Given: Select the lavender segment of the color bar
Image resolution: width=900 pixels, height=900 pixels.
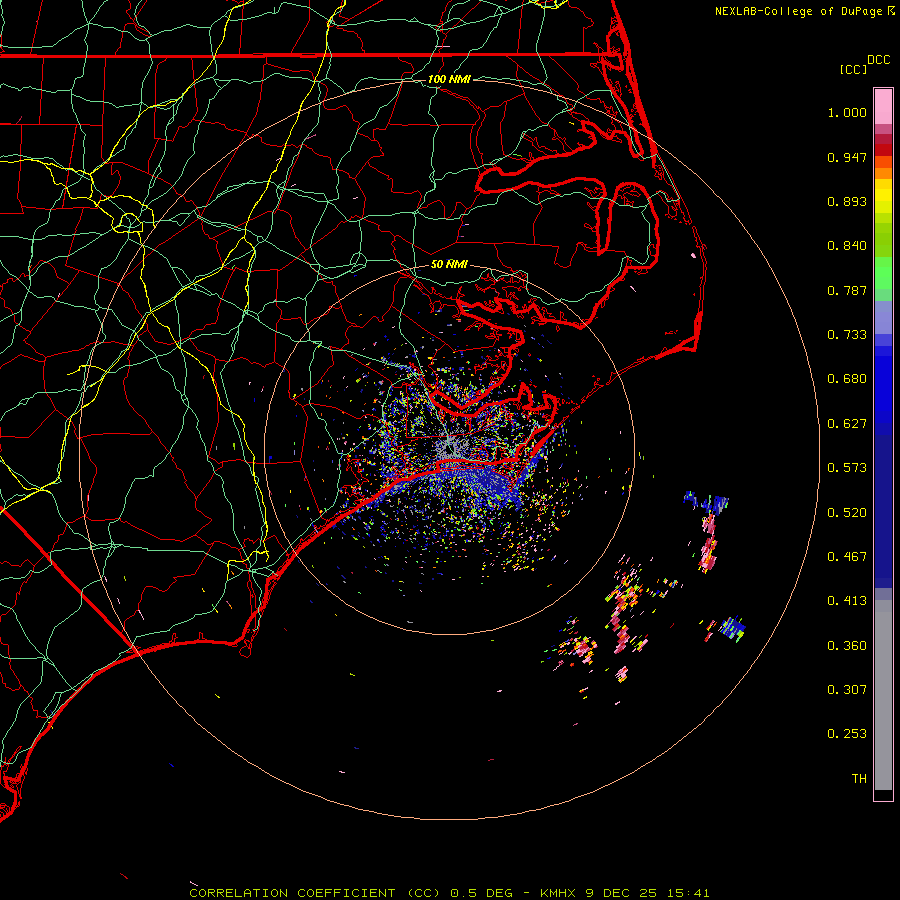Looking at the screenshot, I should [x=883, y=317].
